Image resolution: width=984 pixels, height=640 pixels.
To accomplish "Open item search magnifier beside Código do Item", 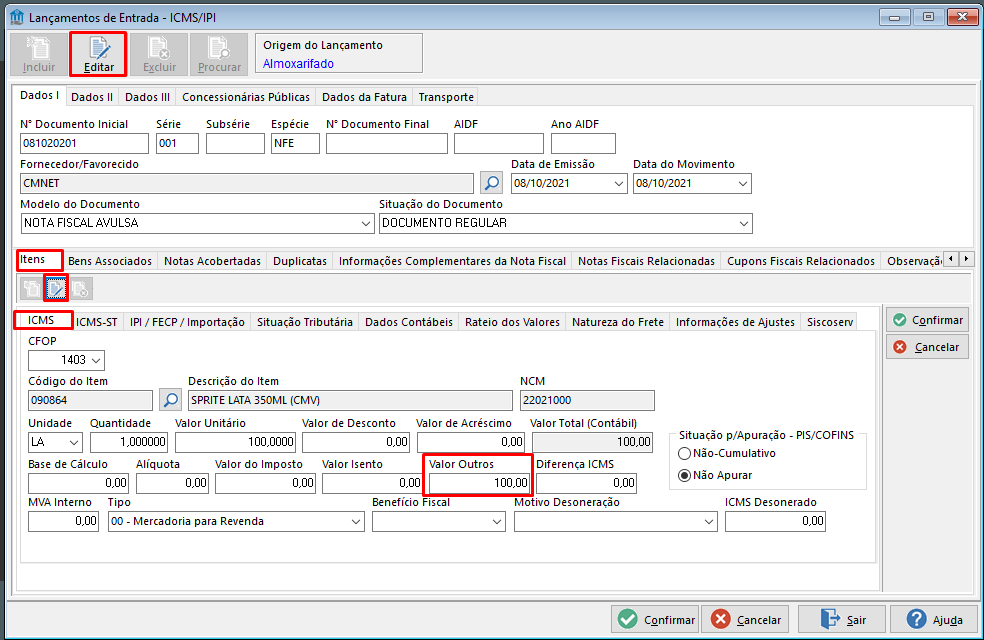I will click(x=171, y=400).
